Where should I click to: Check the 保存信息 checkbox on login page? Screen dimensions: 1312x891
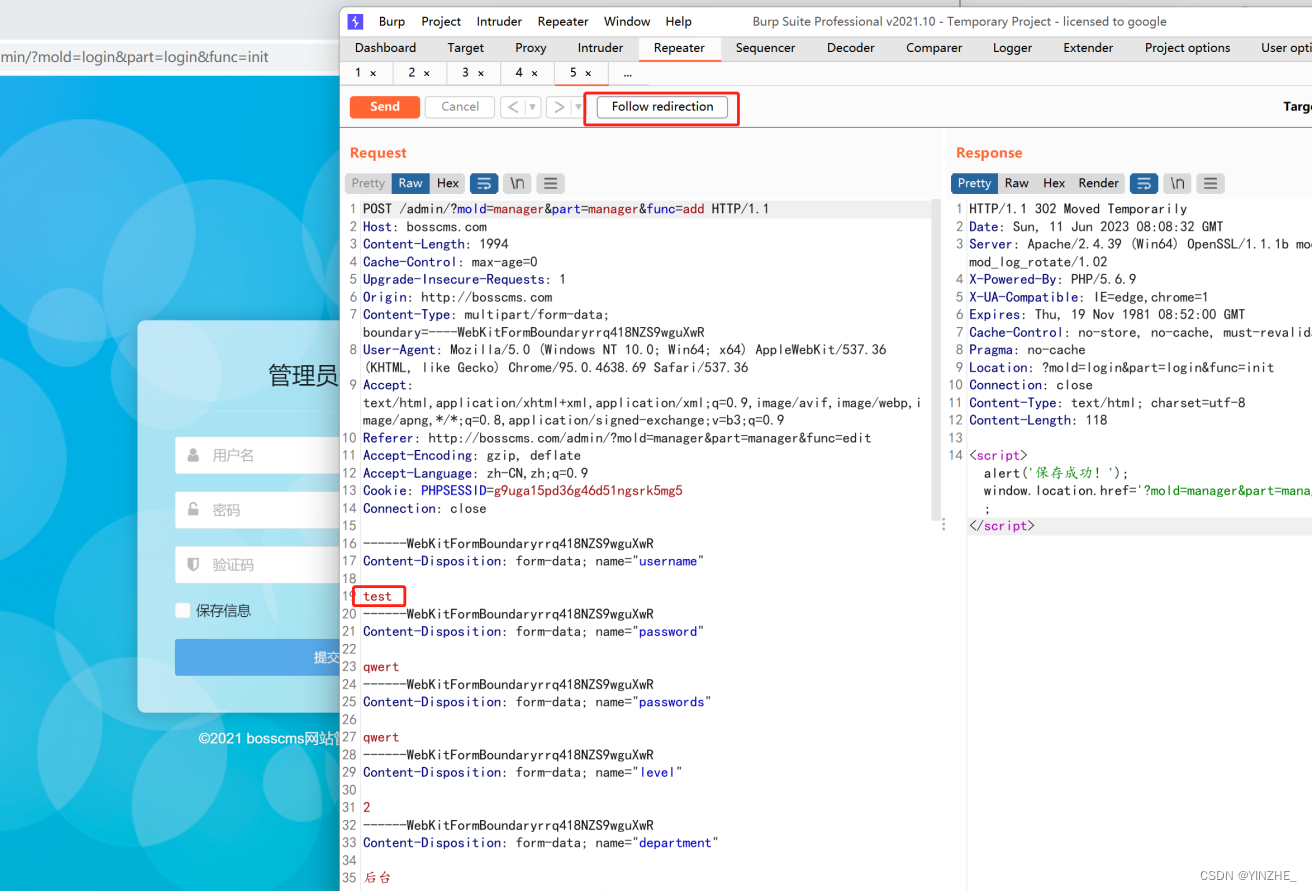click(183, 610)
